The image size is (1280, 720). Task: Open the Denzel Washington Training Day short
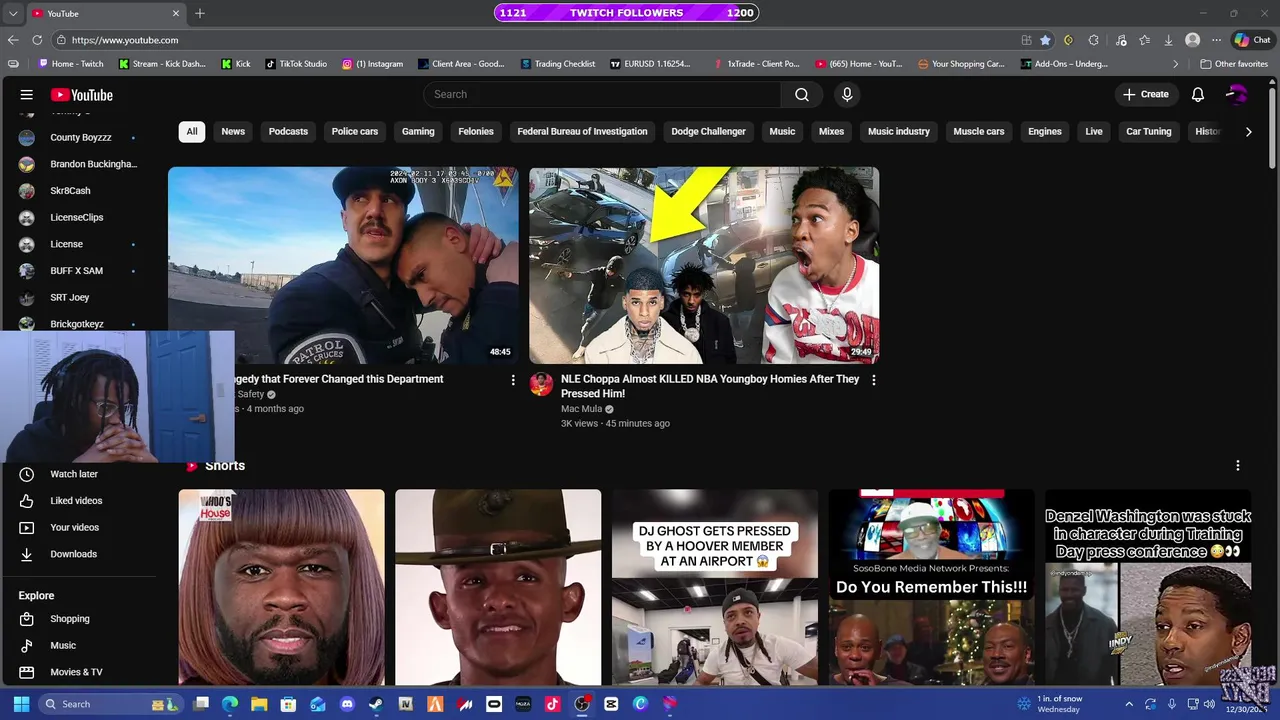point(1148,587)
